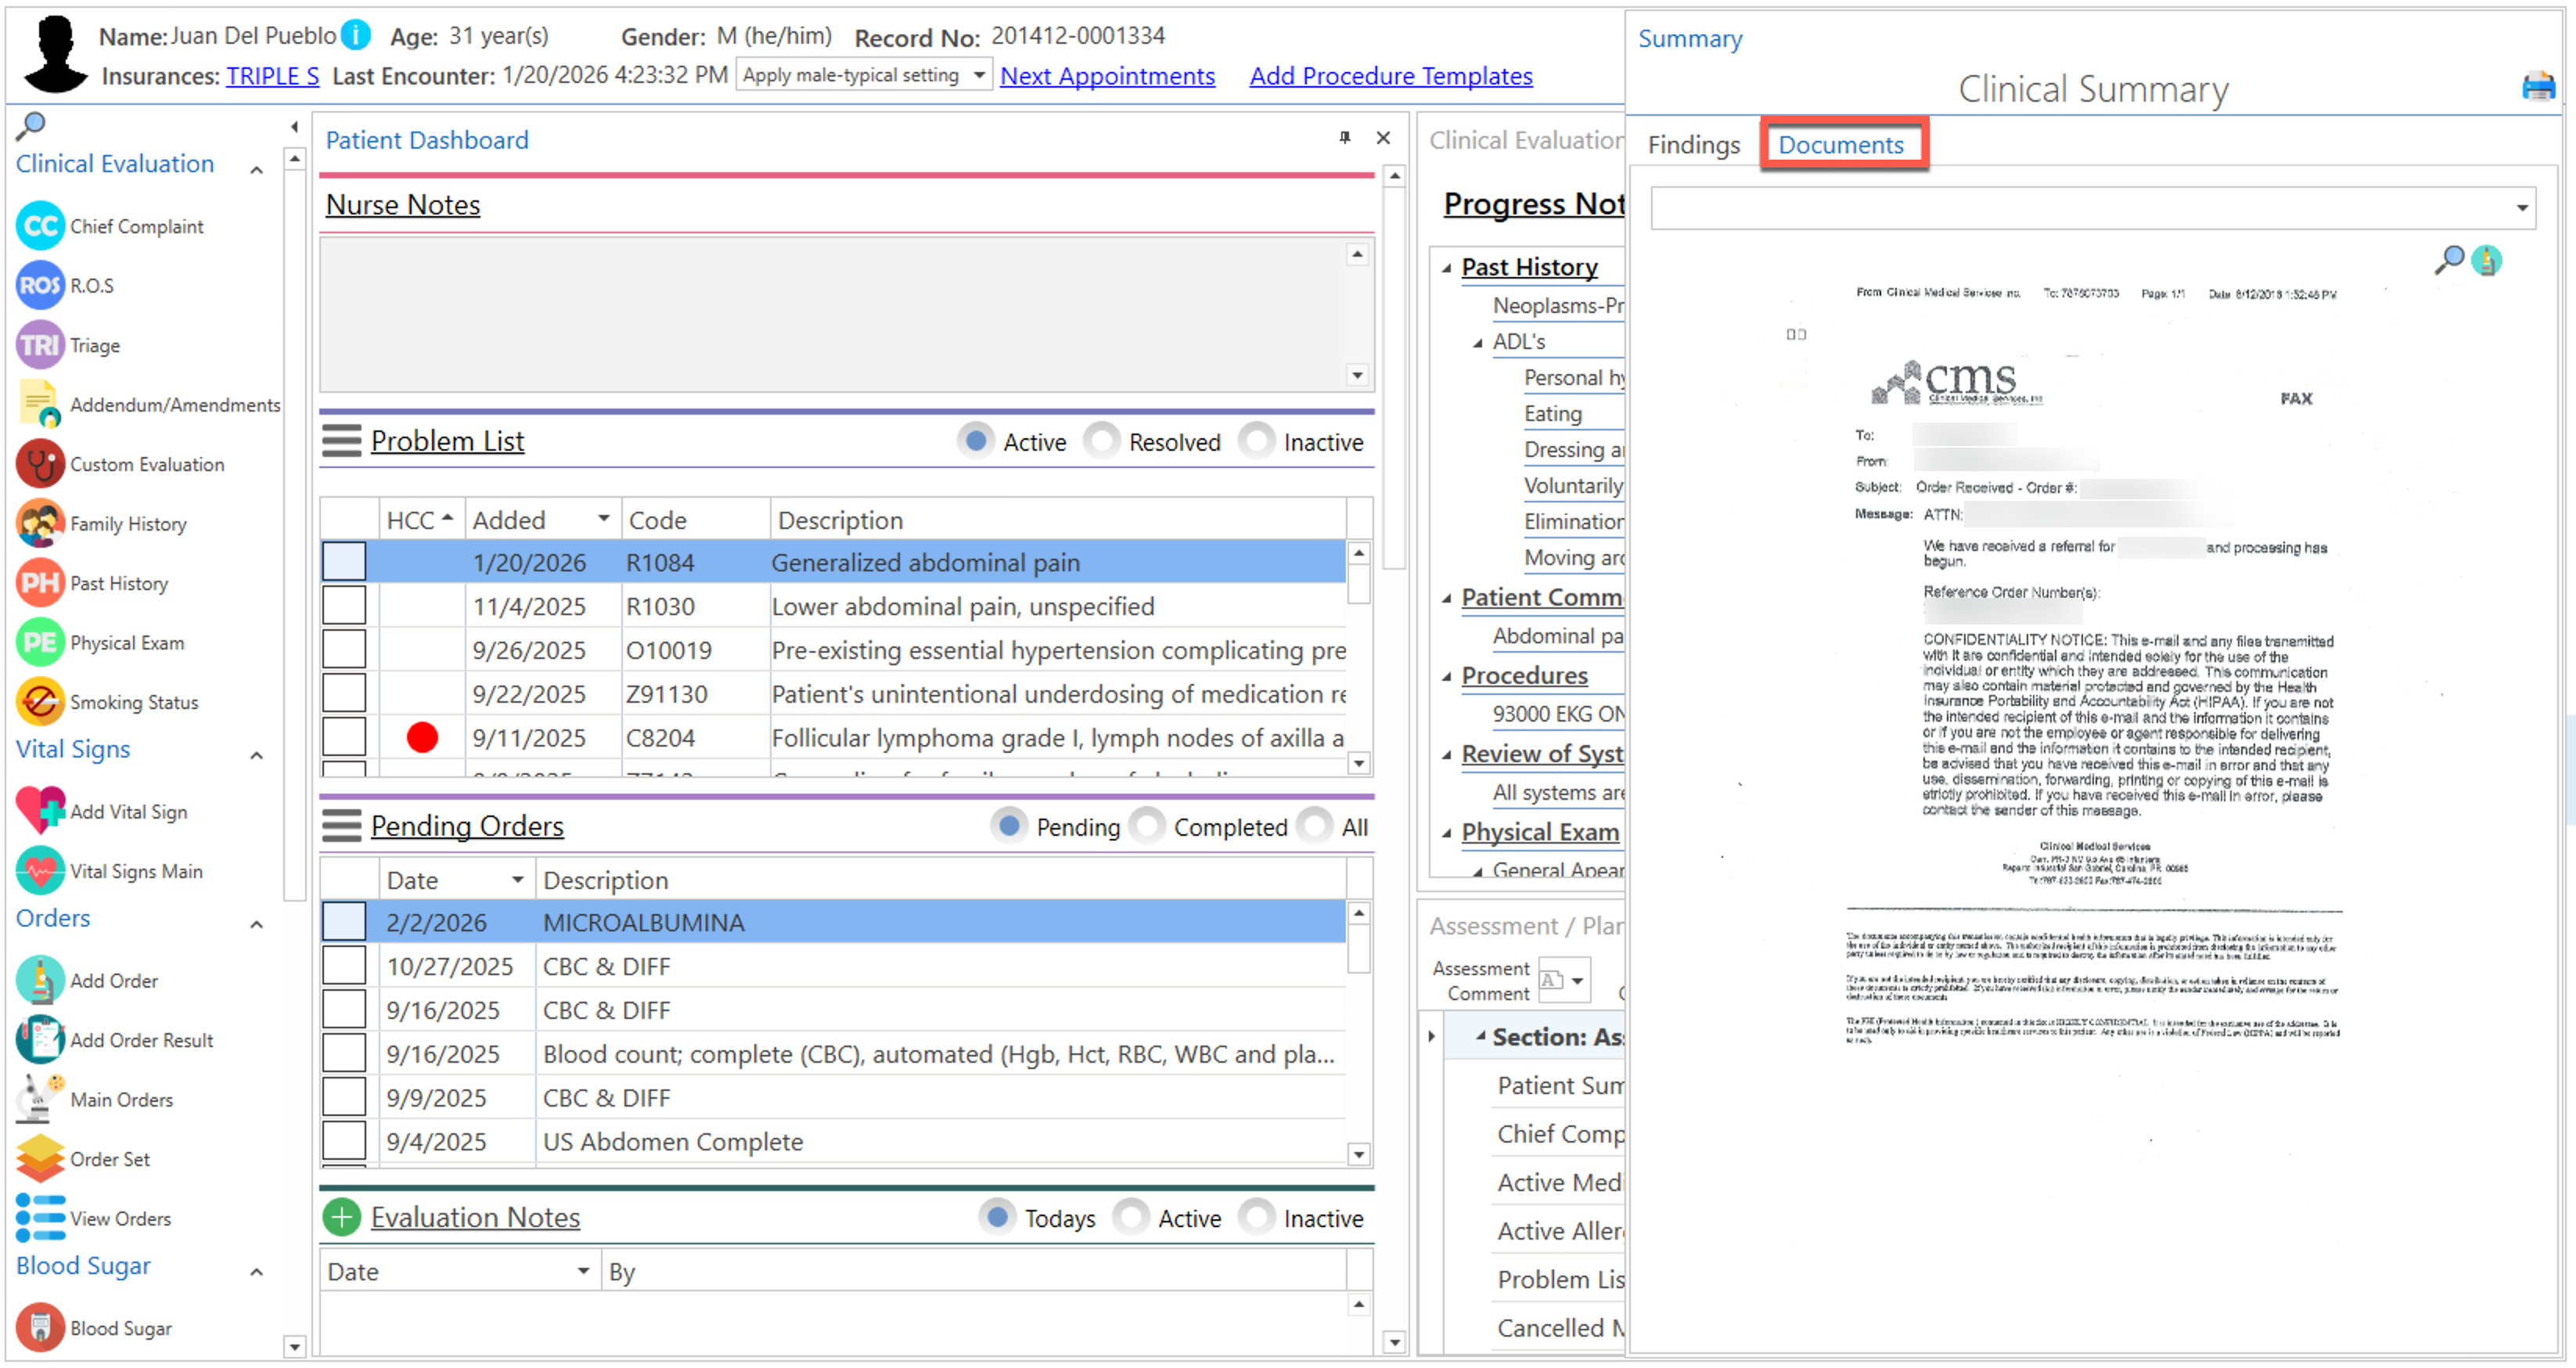Click the patient info icon beside name
Screen dimensions: 2576x1368
click(x=355, y=36)
